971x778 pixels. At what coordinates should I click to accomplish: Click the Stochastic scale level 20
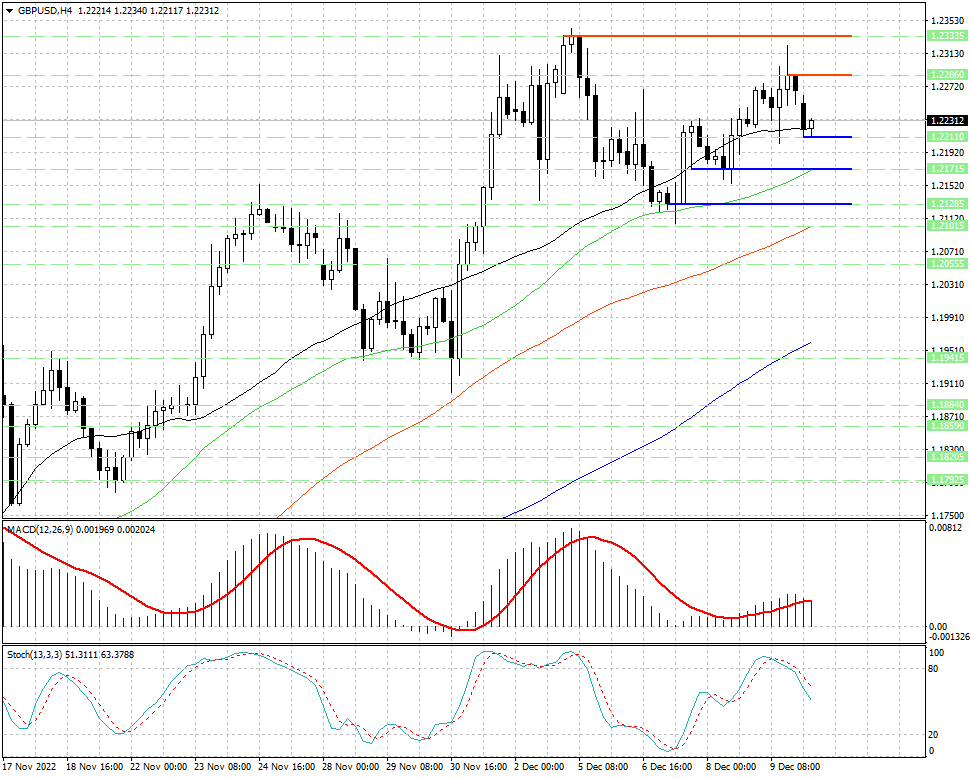[933, 735]
